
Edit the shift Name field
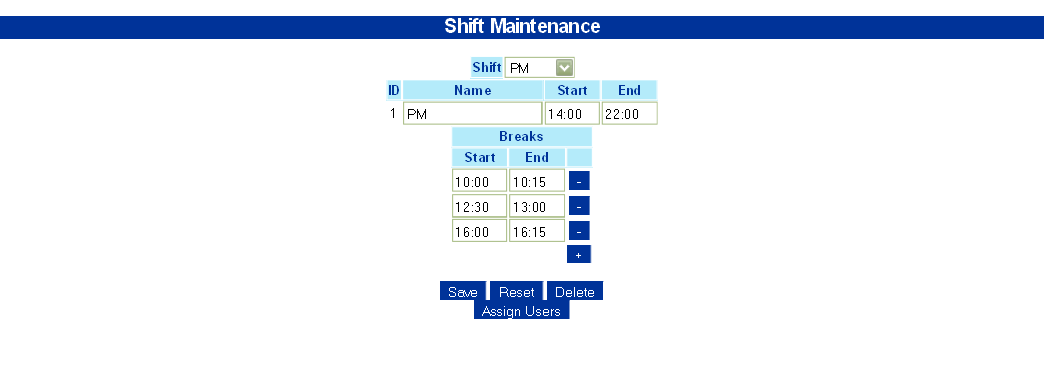[x=473, y=113]
